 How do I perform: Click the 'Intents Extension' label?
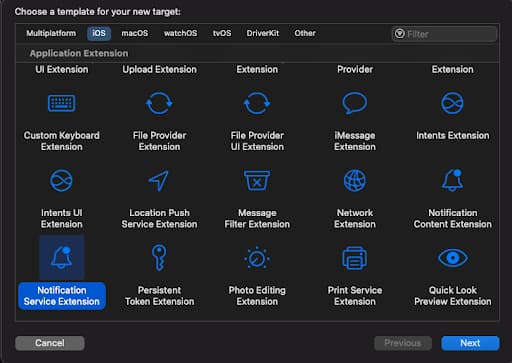click(453, 135)
